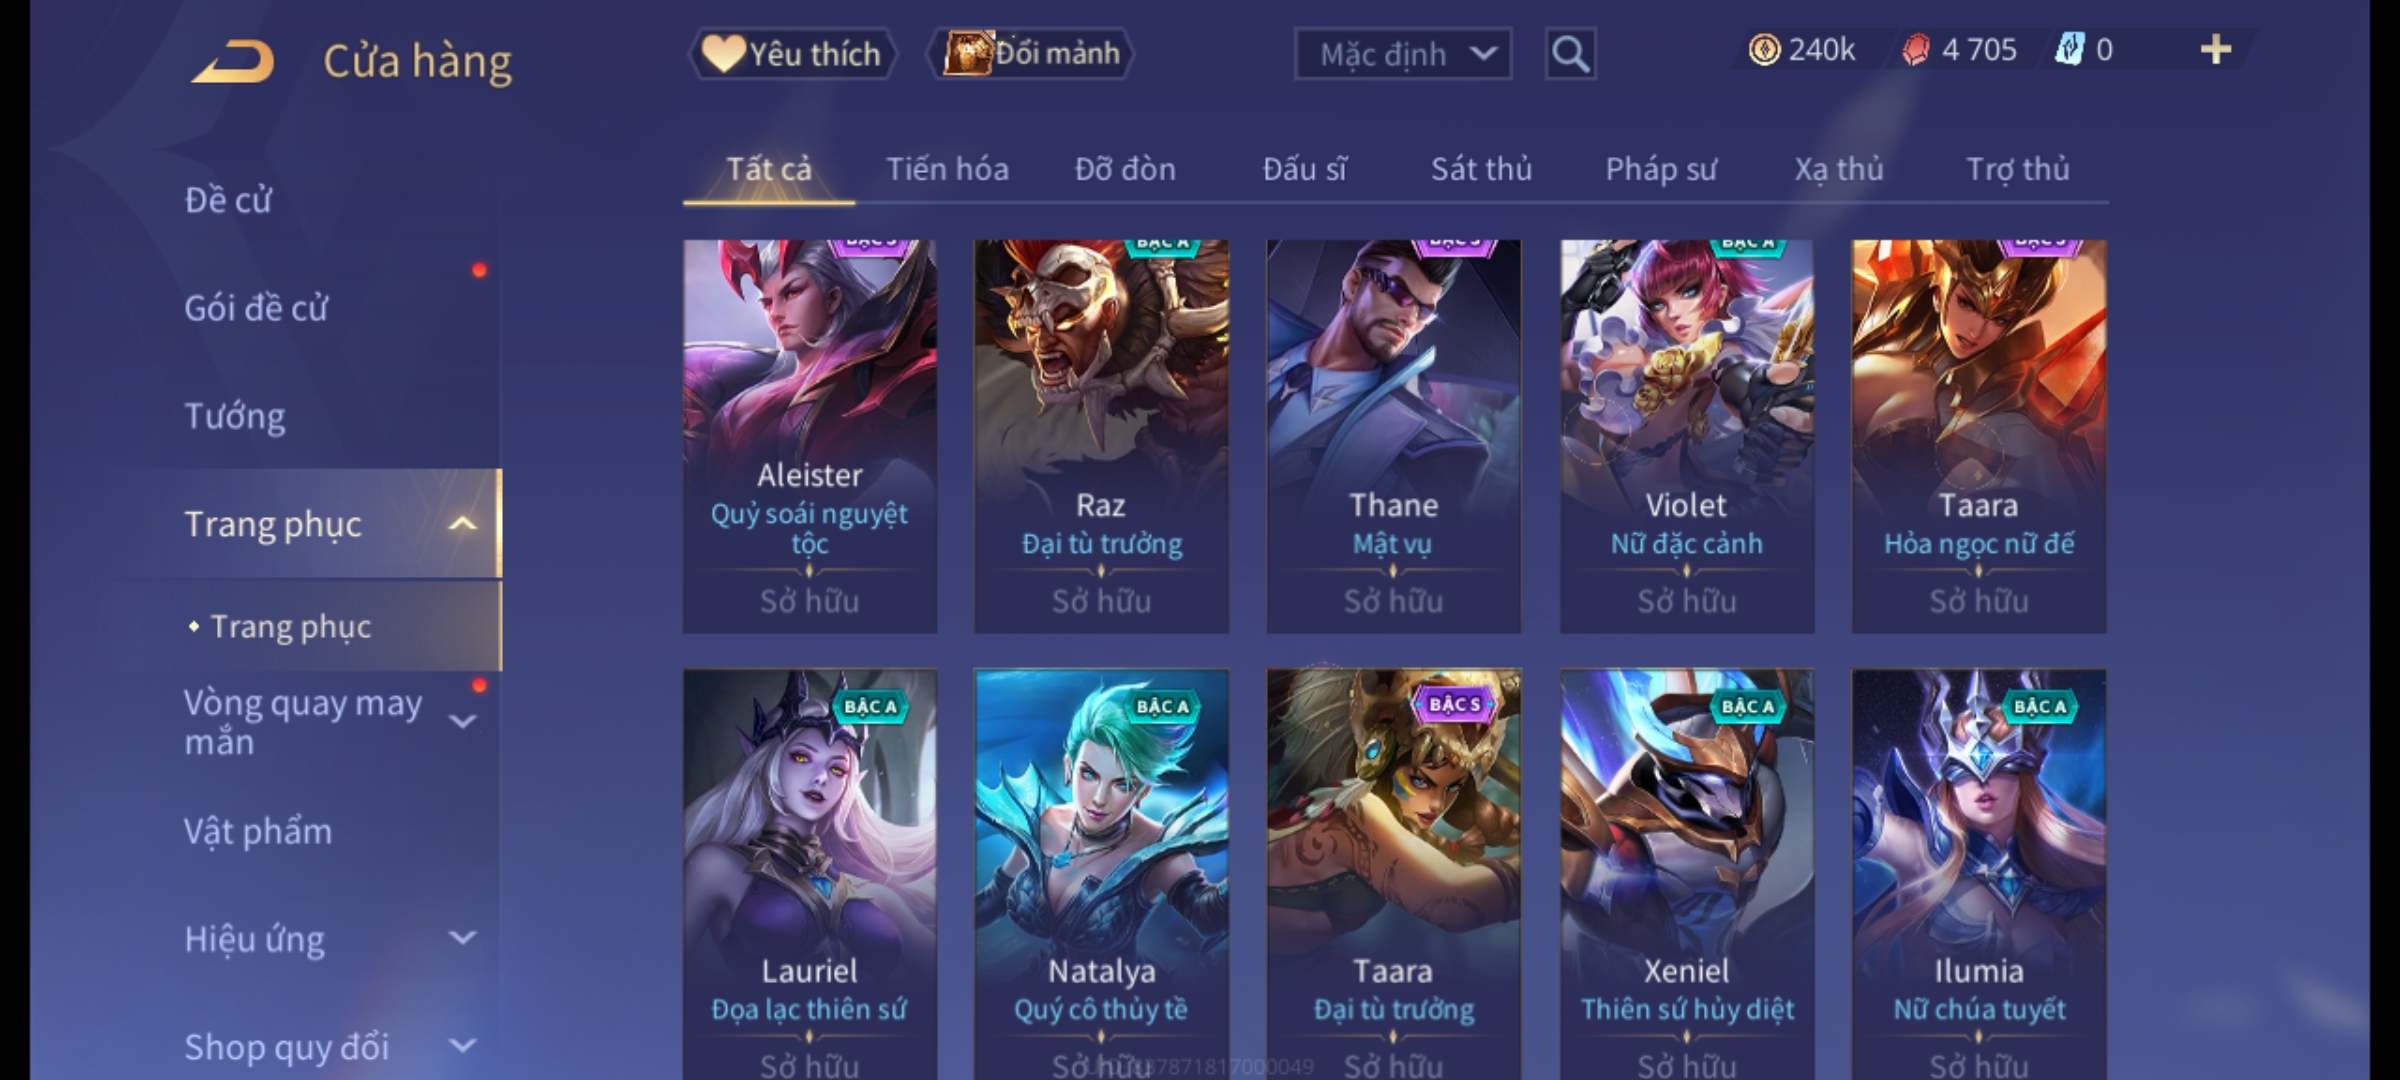The height and width of the screenshot is (1080, 2400).
Task: Open the Mặc định sort dropdown
Action: pos(1402,54)
